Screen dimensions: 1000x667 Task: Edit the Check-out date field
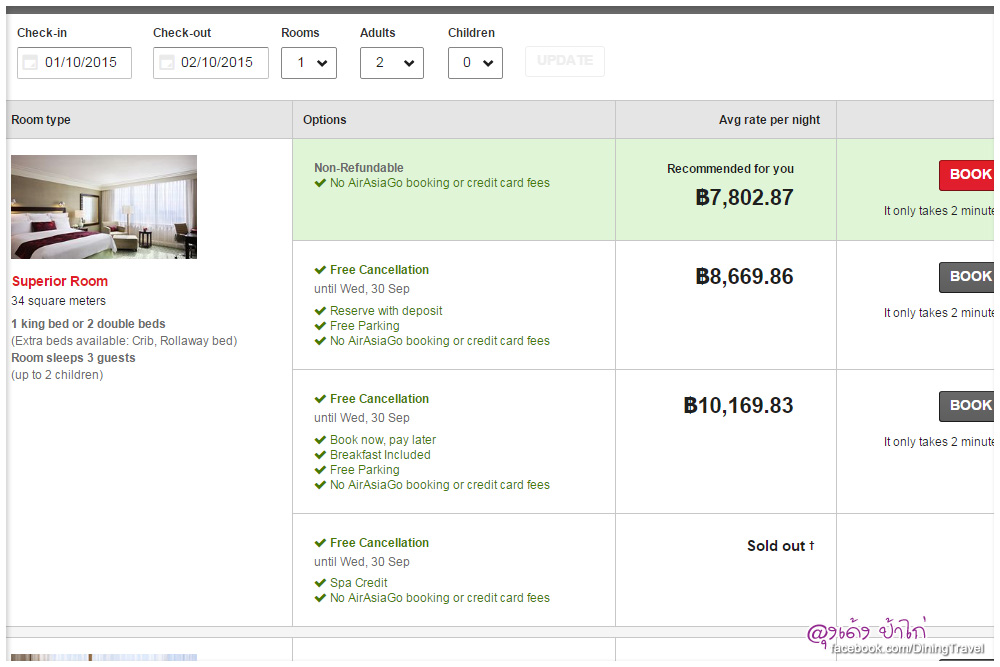217,63
